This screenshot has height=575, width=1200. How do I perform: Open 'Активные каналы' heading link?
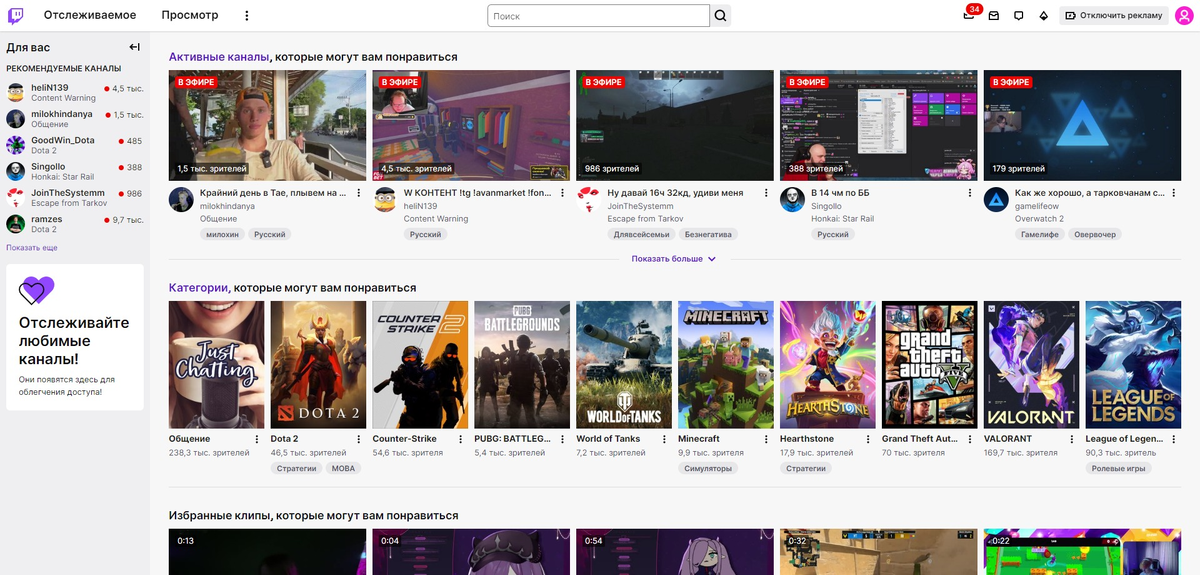(x=219, y=57)
